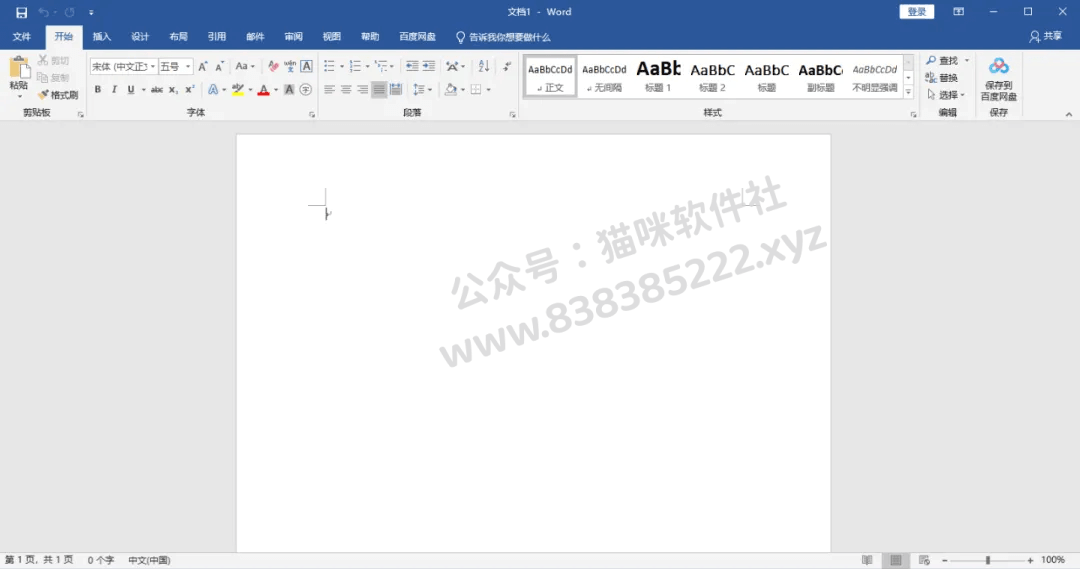Align the text left
Screen dimensions: 1080x569
tap(329, 90)
